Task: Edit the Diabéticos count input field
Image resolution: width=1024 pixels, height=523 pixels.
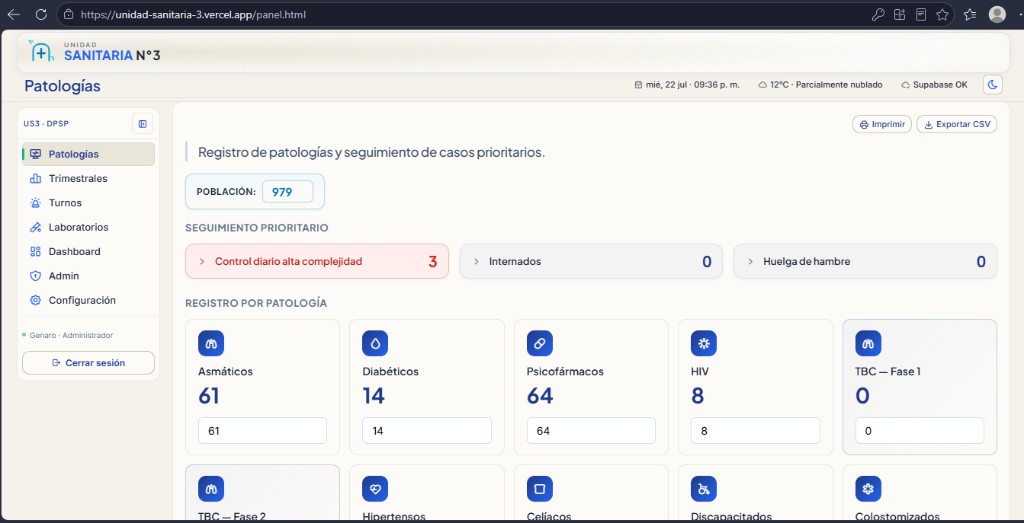Action: 427,431
